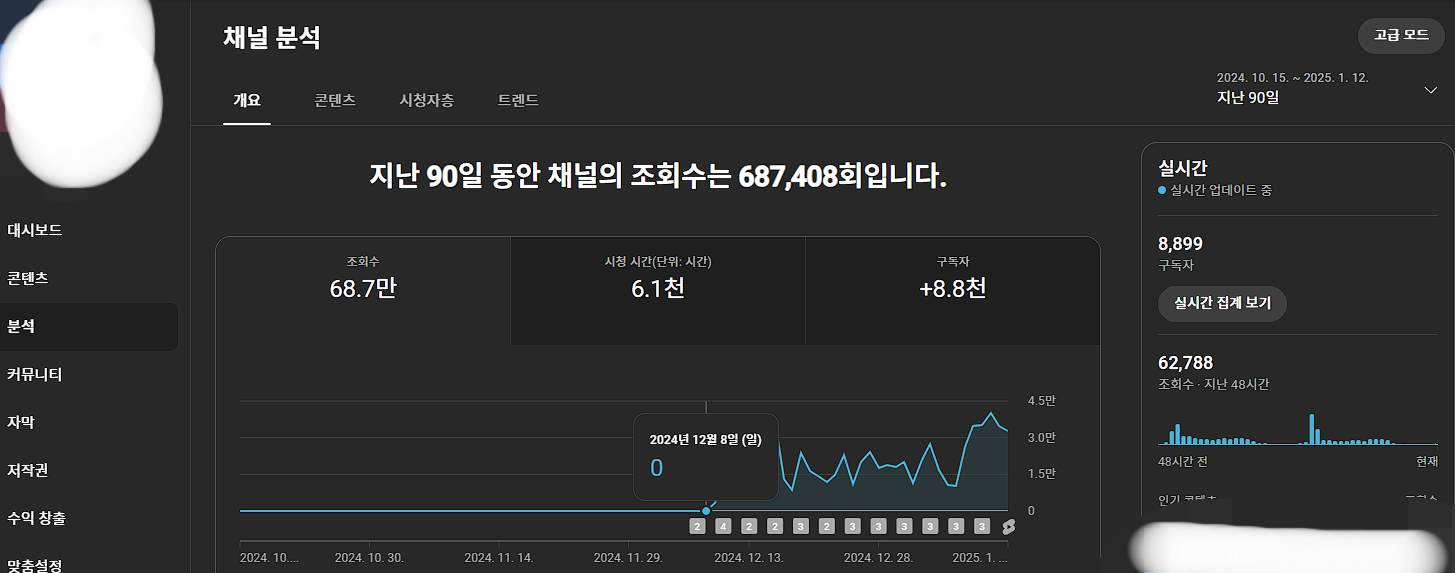Open 대시보드 in the sidebar
The width and height of the screenshot is (1455, 573).
tap(35, 230)
